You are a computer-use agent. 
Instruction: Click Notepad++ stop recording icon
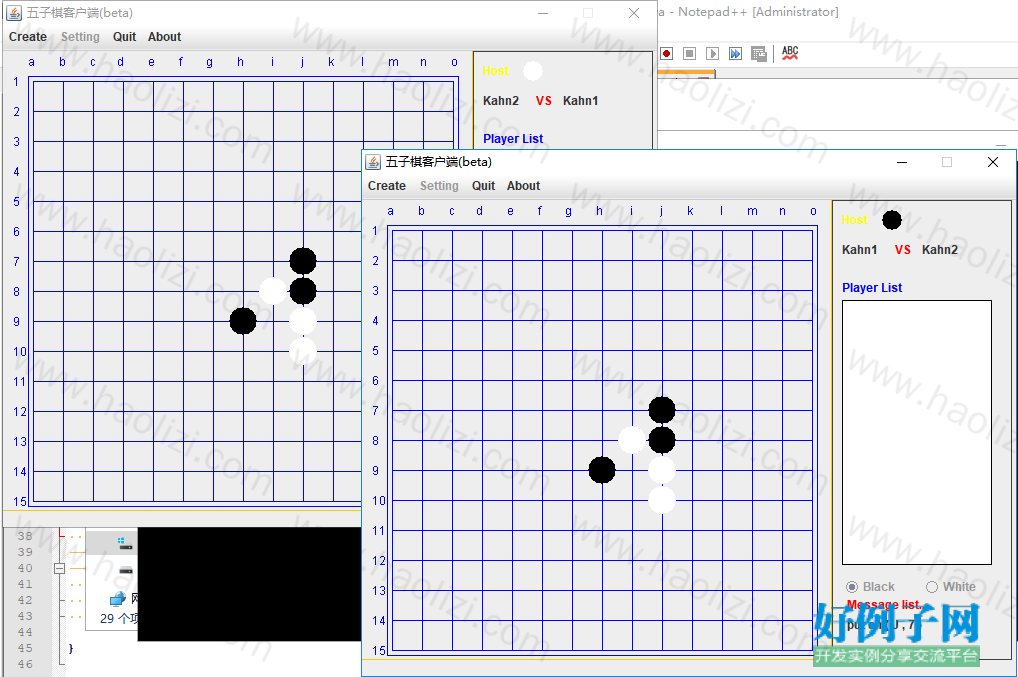689,53
